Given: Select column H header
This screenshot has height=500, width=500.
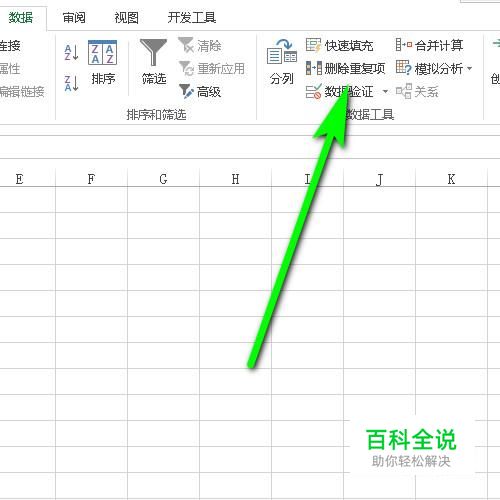Looking at the screenshot, I should [x=235, y=179].
